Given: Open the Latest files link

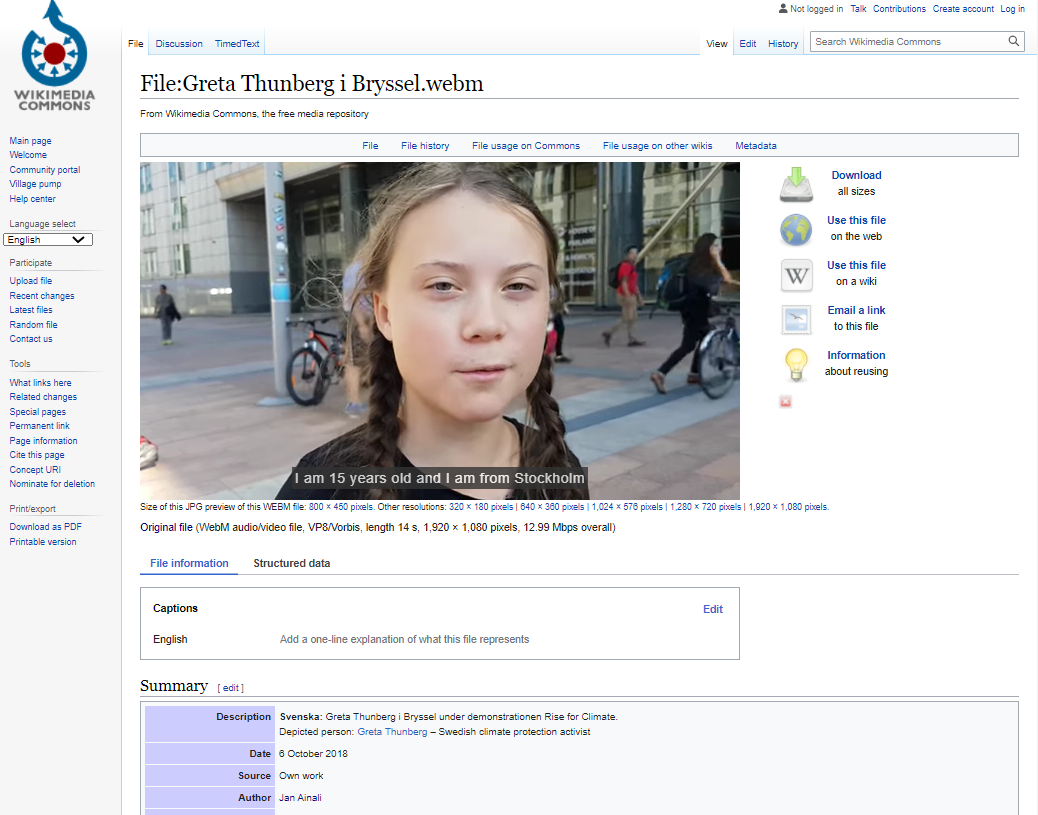Looking at the screenshot, I should click(30, 310).
